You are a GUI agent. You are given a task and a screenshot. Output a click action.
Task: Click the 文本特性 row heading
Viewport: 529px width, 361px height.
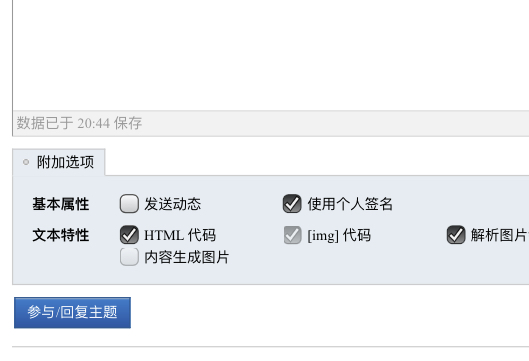click(61, 235)
